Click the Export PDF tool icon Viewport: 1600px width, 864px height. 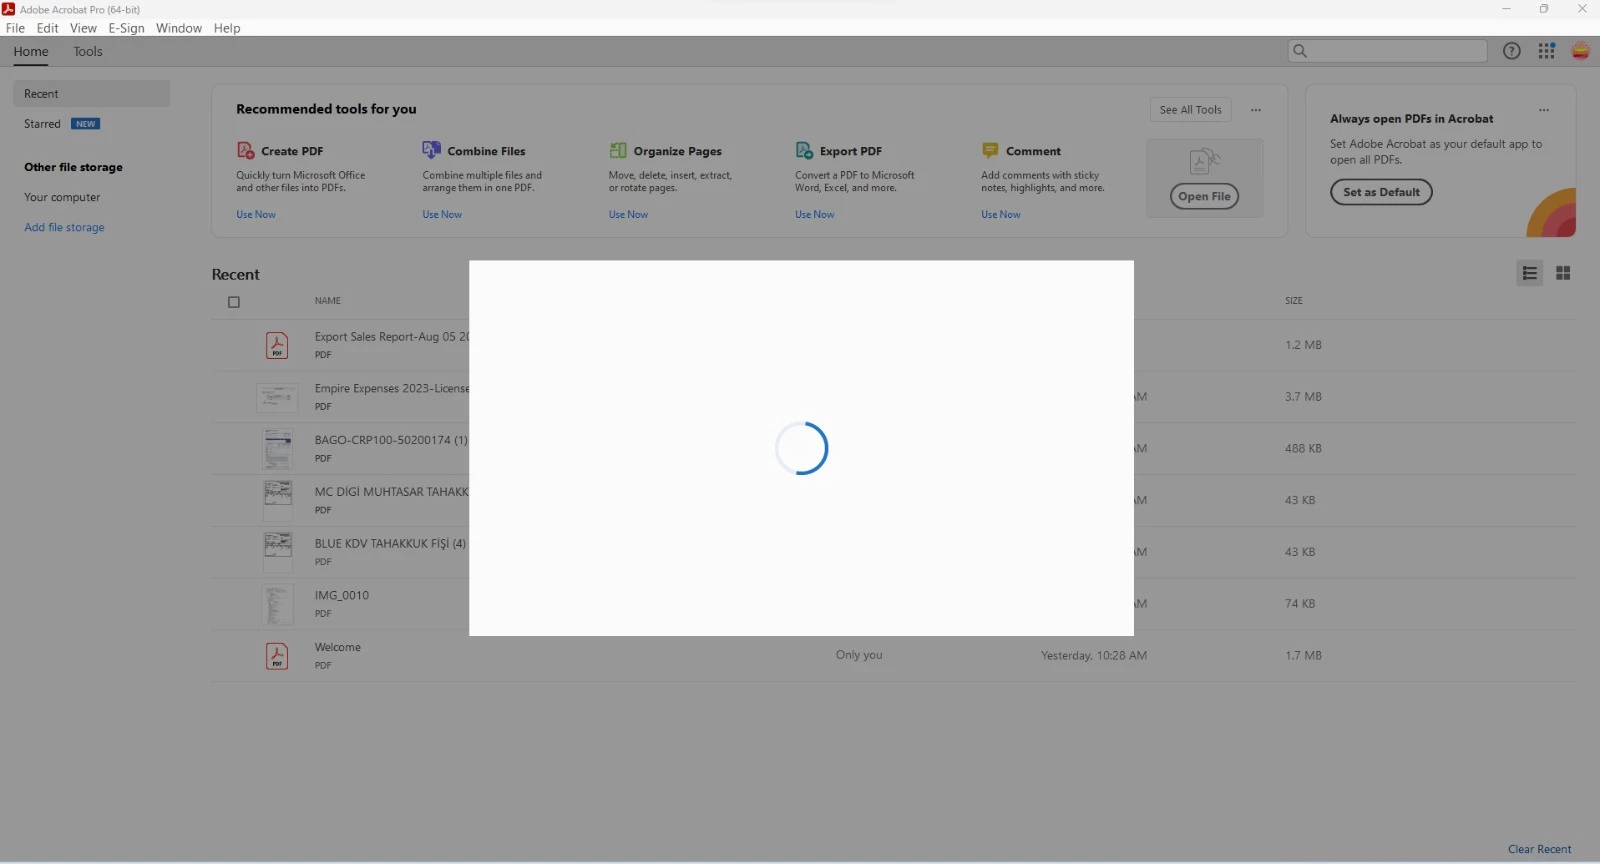tap(804, 150)
